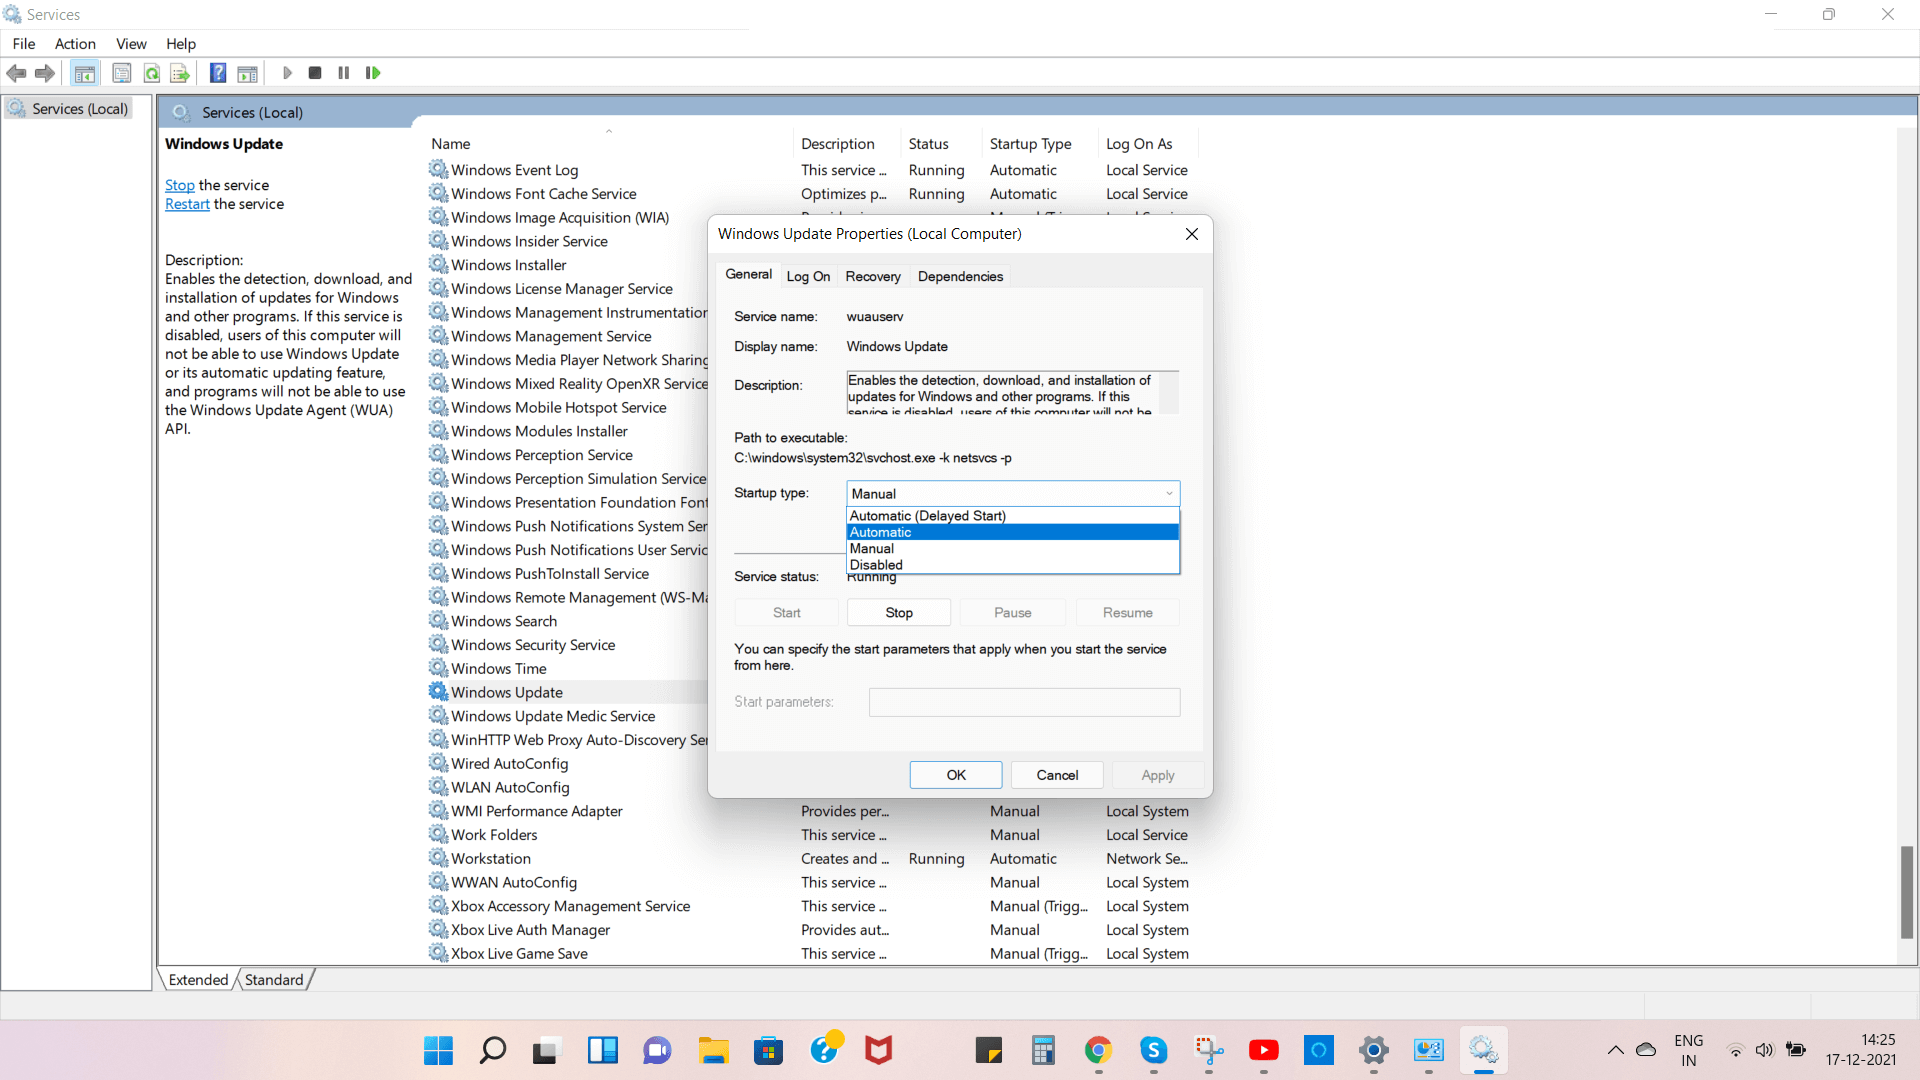Viewport: 1920px width, 1080px height.
Task: Click the Export List toolbar icon
Action: (180, 73)
